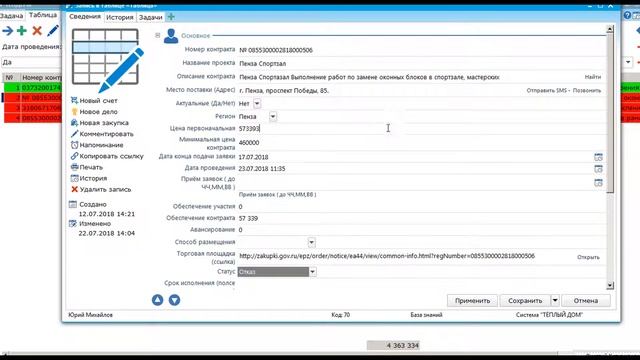Image resolution: width=640 pixels, height=360 pixels.
Task: Click the form scrollbar's up arrow
Action: (610, 29)
